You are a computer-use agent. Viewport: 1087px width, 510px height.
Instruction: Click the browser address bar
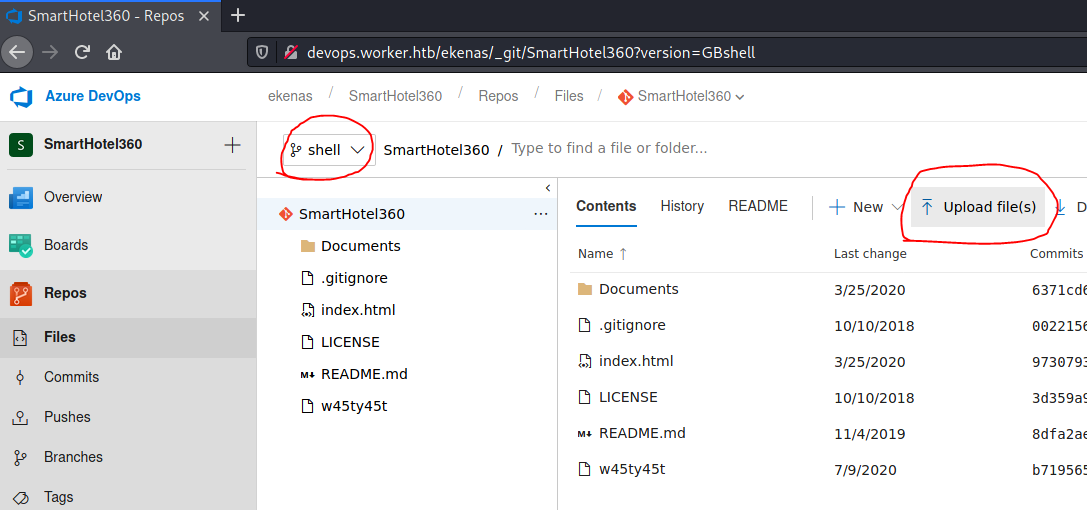666,52
